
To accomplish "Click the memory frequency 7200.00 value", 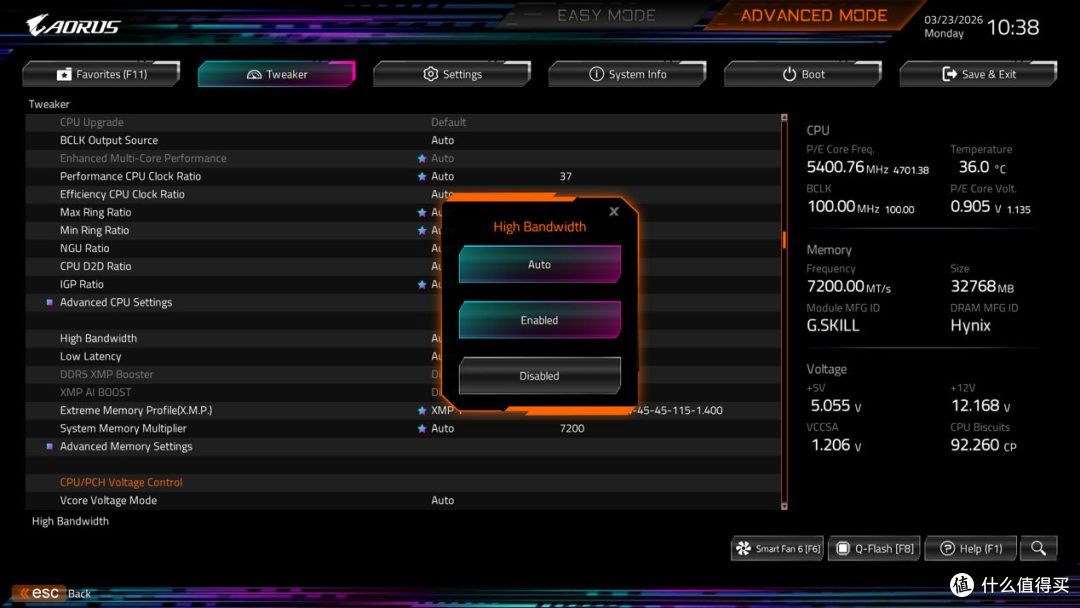I will 835,286.
